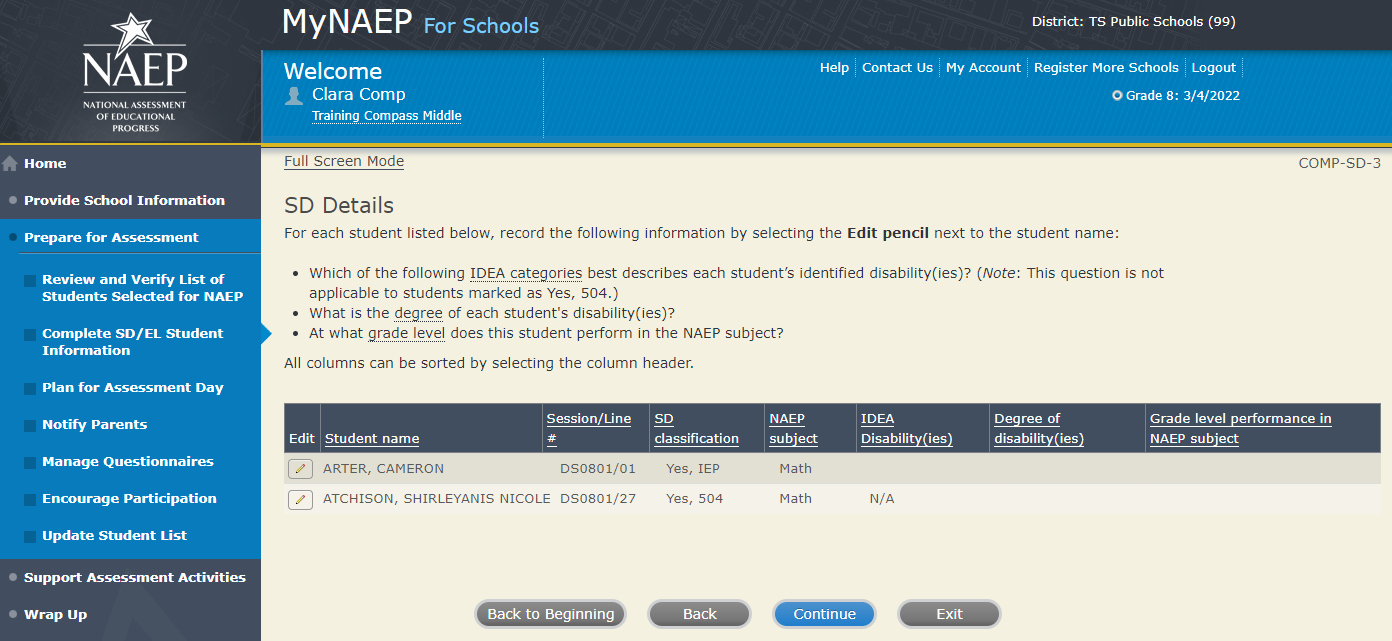Open Plan for Assessment Day

[x=133, y=388]
